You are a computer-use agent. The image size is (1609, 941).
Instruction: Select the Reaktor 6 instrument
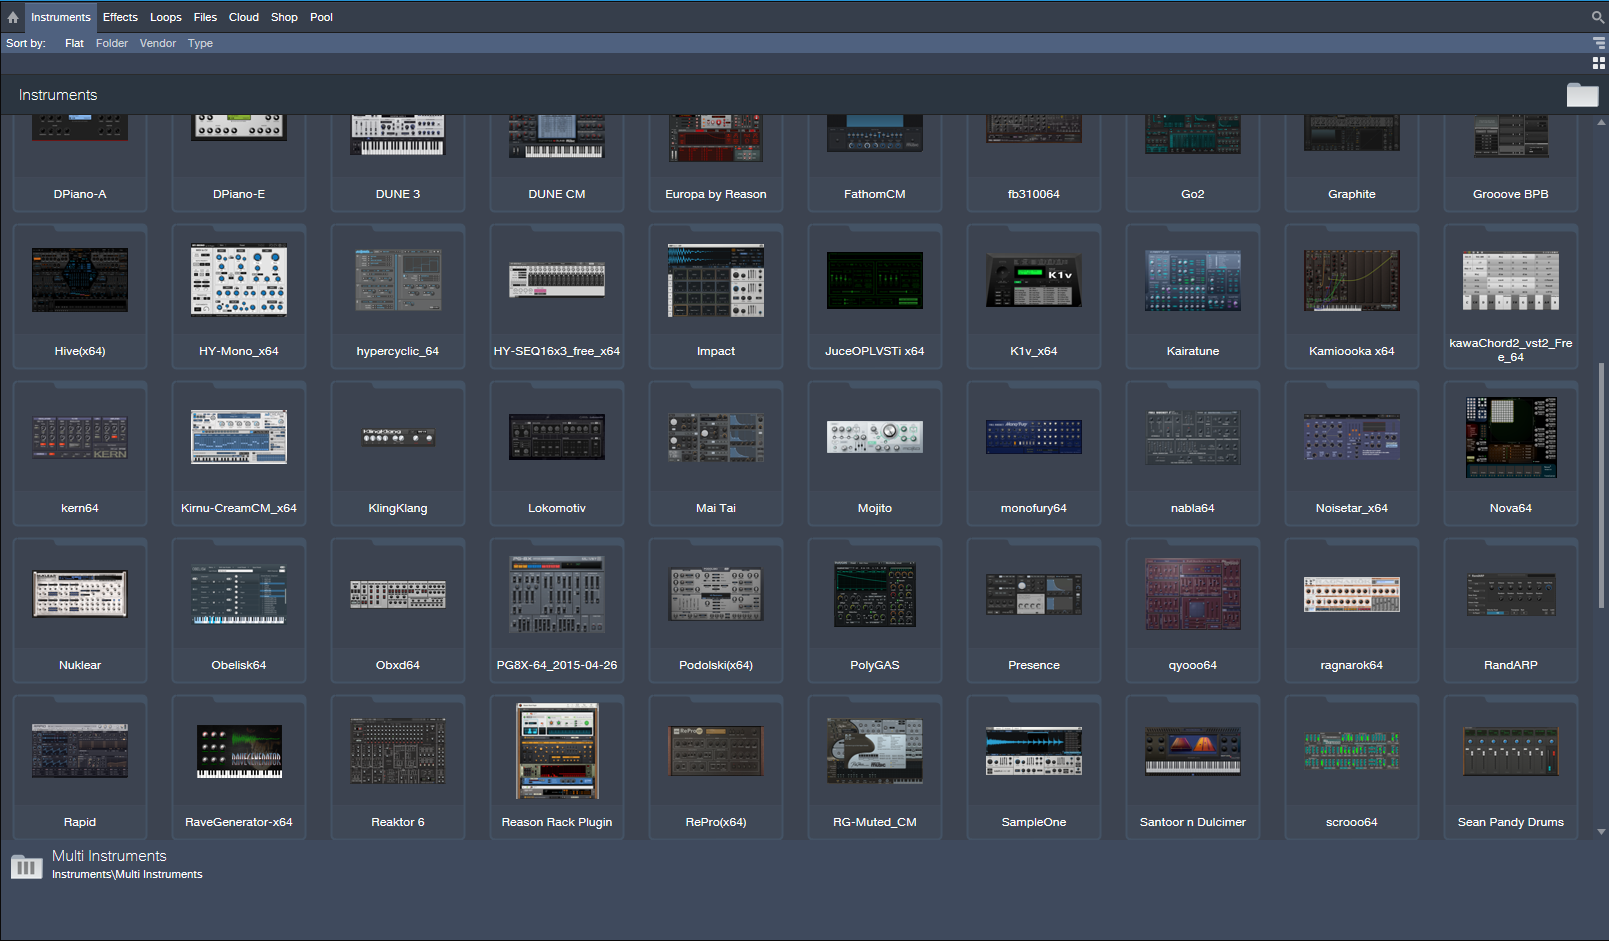[x=398, y=767]
